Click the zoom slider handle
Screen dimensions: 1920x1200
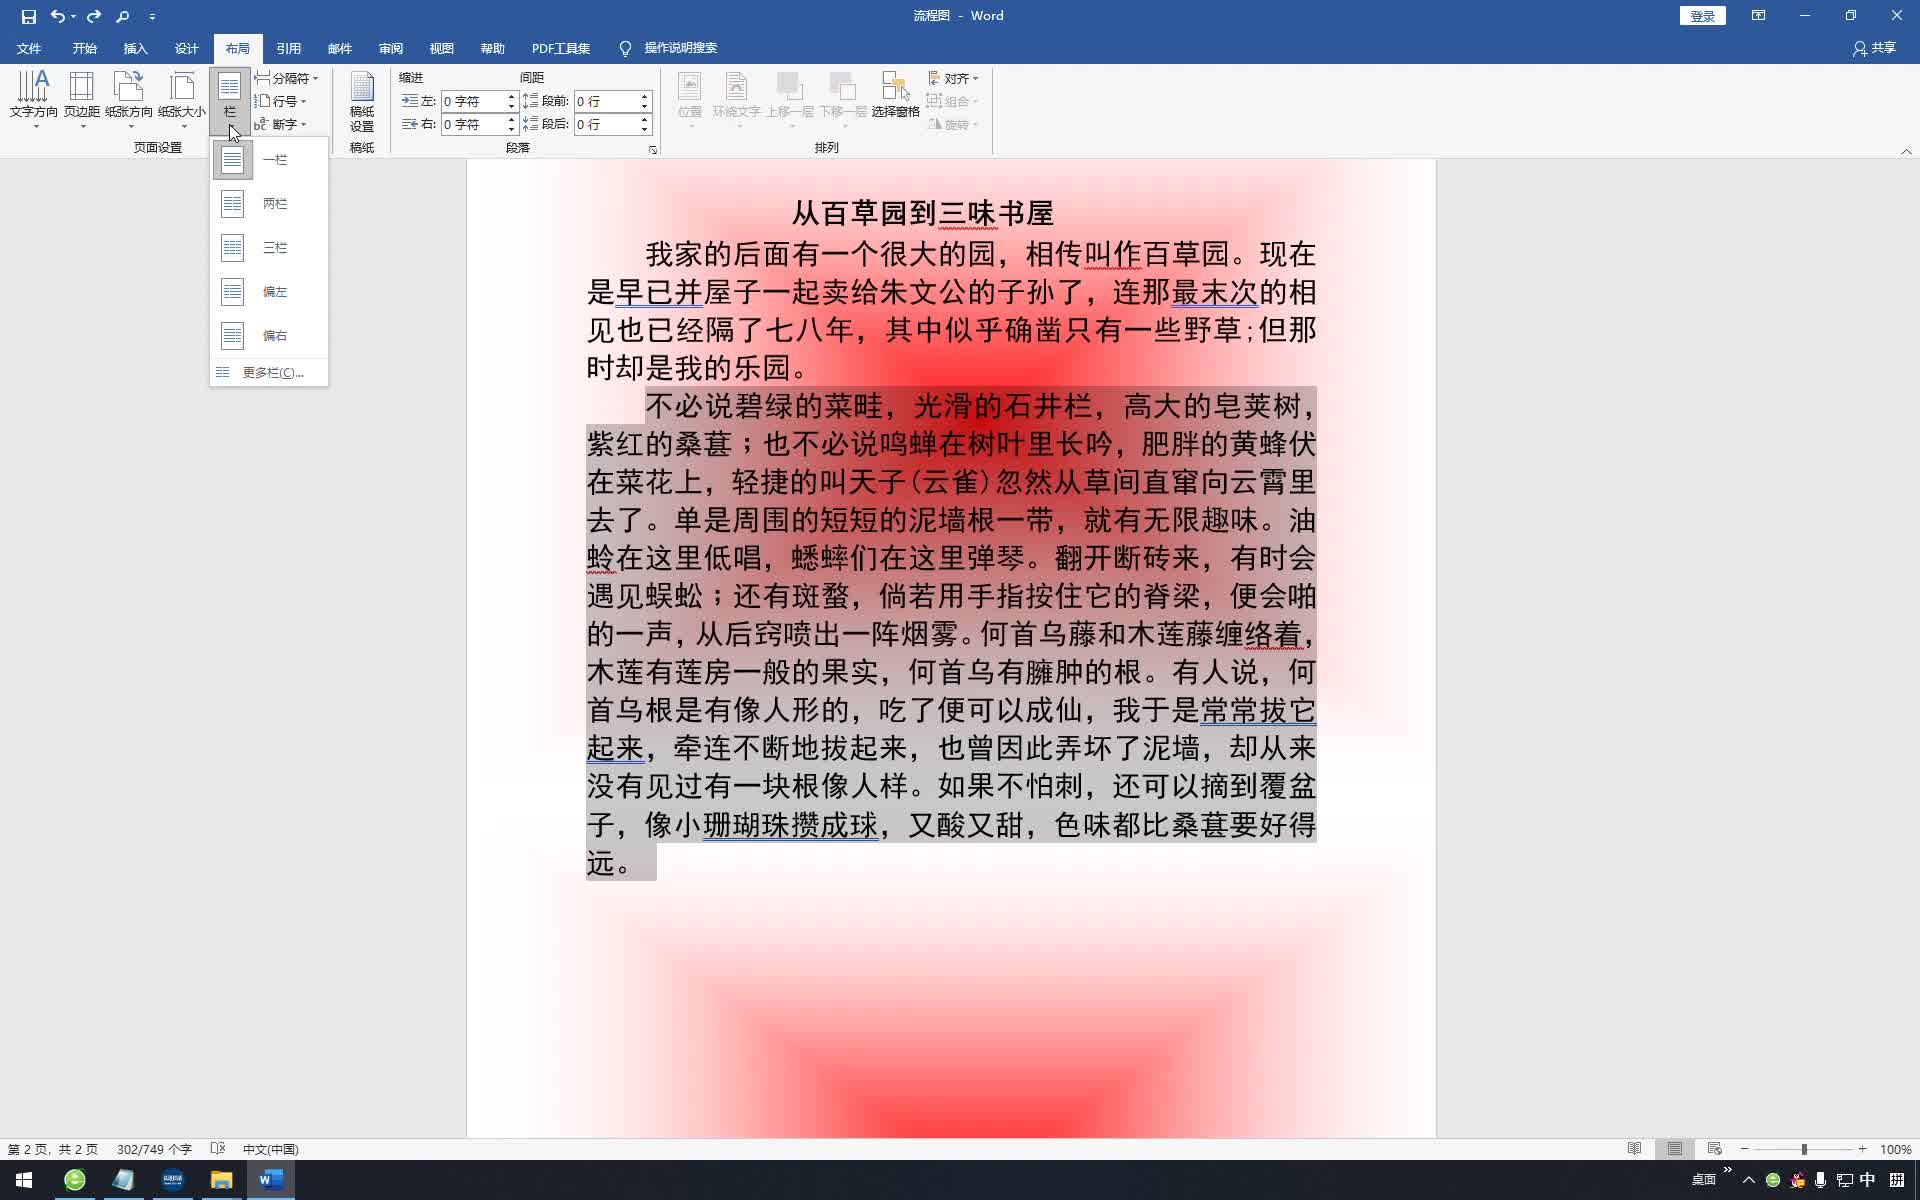(x=1804, y=1149)
